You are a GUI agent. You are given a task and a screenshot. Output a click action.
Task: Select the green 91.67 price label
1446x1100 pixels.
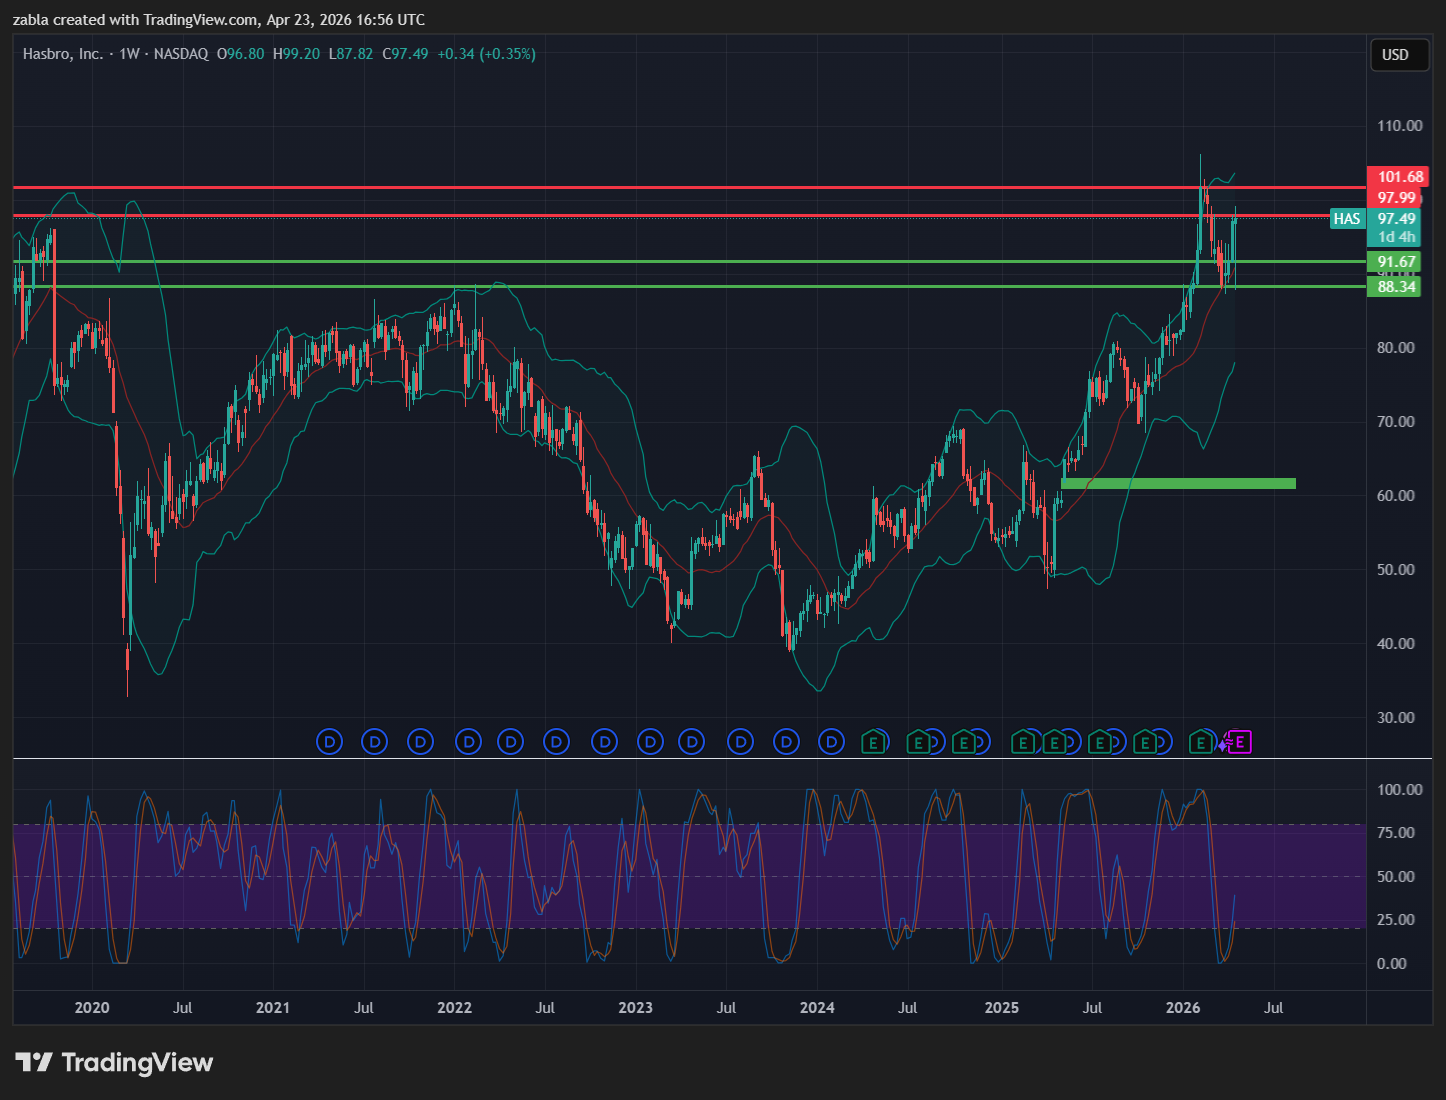tap(1396, 262)
